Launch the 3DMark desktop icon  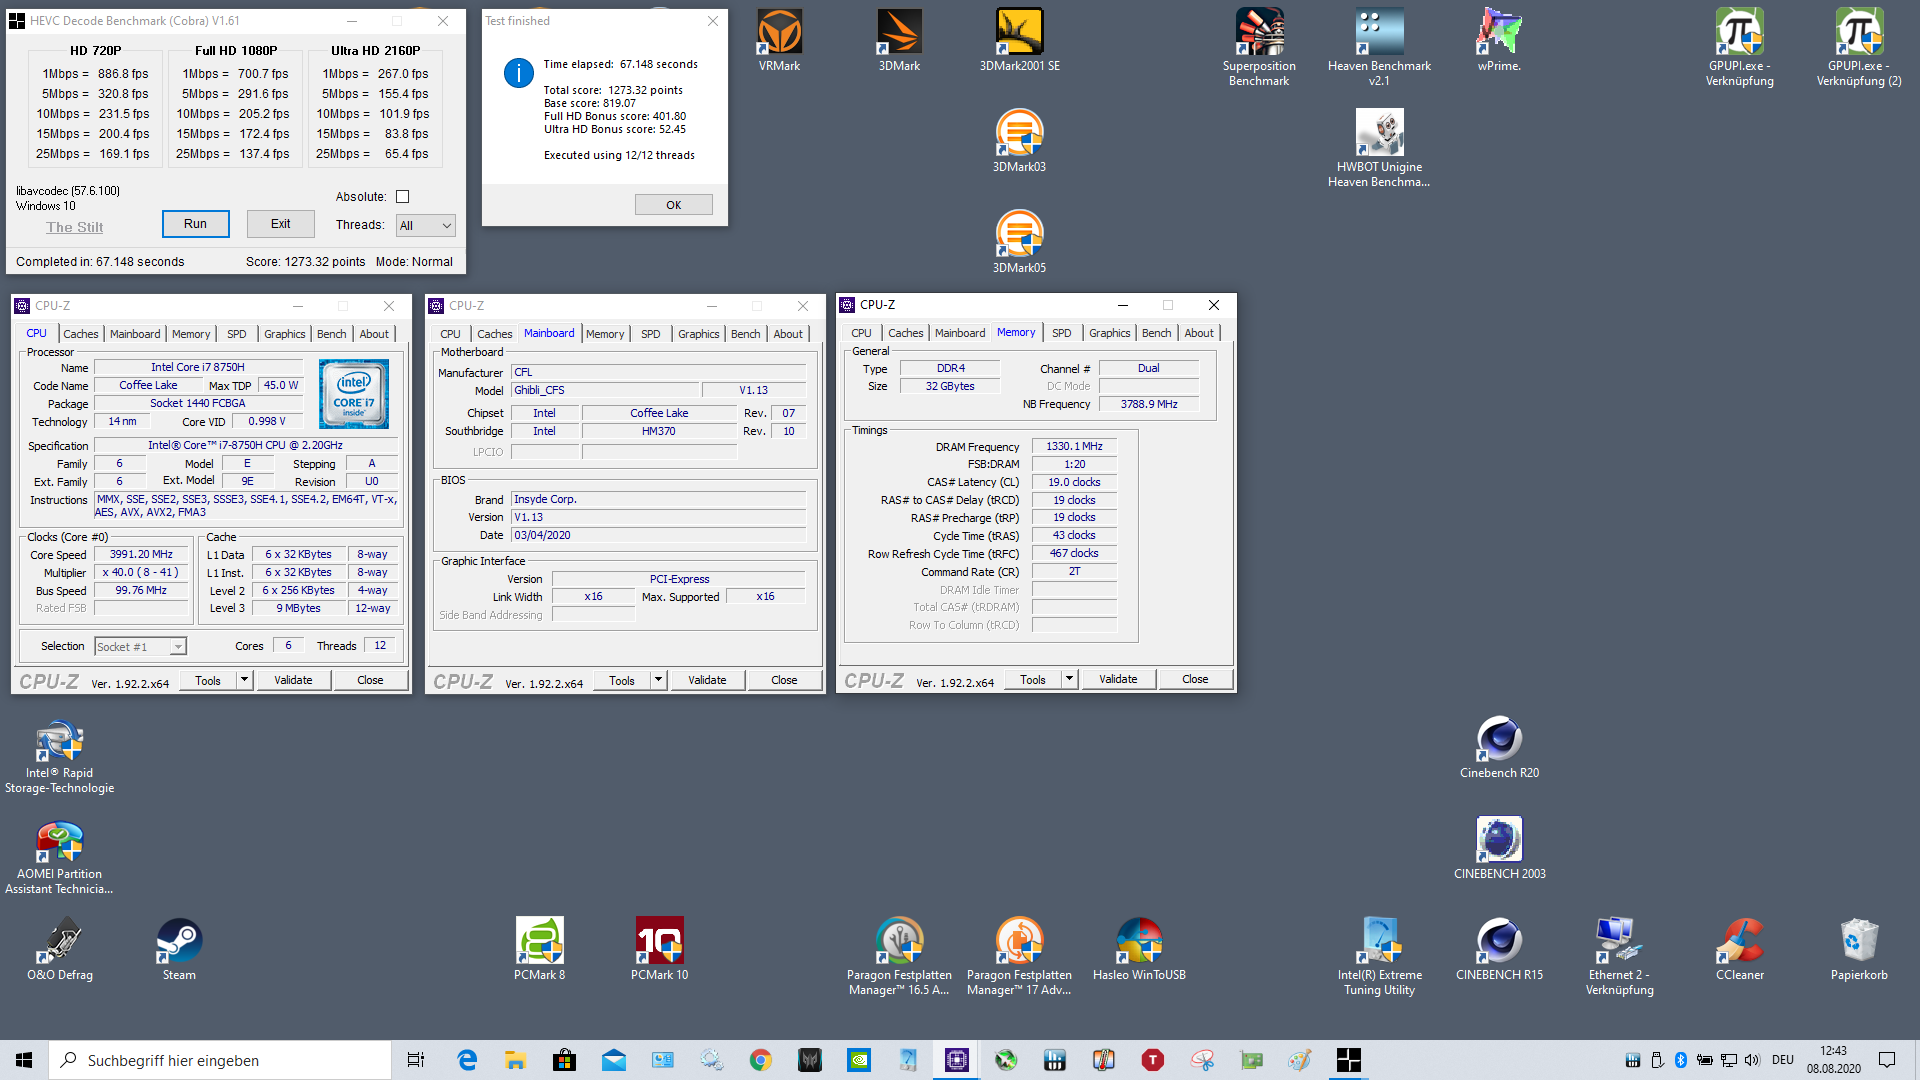click(899, 41)
